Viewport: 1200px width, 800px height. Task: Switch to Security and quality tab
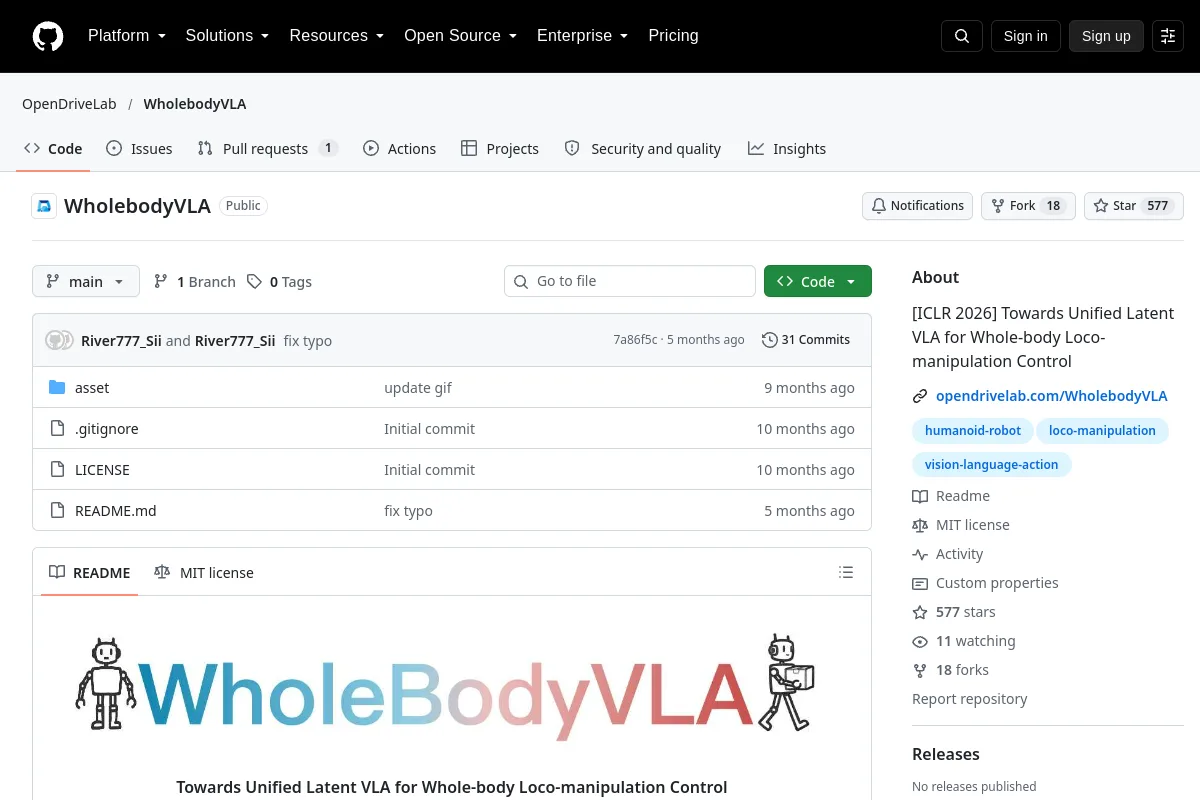pyautogui.click(x=642, y=149)
